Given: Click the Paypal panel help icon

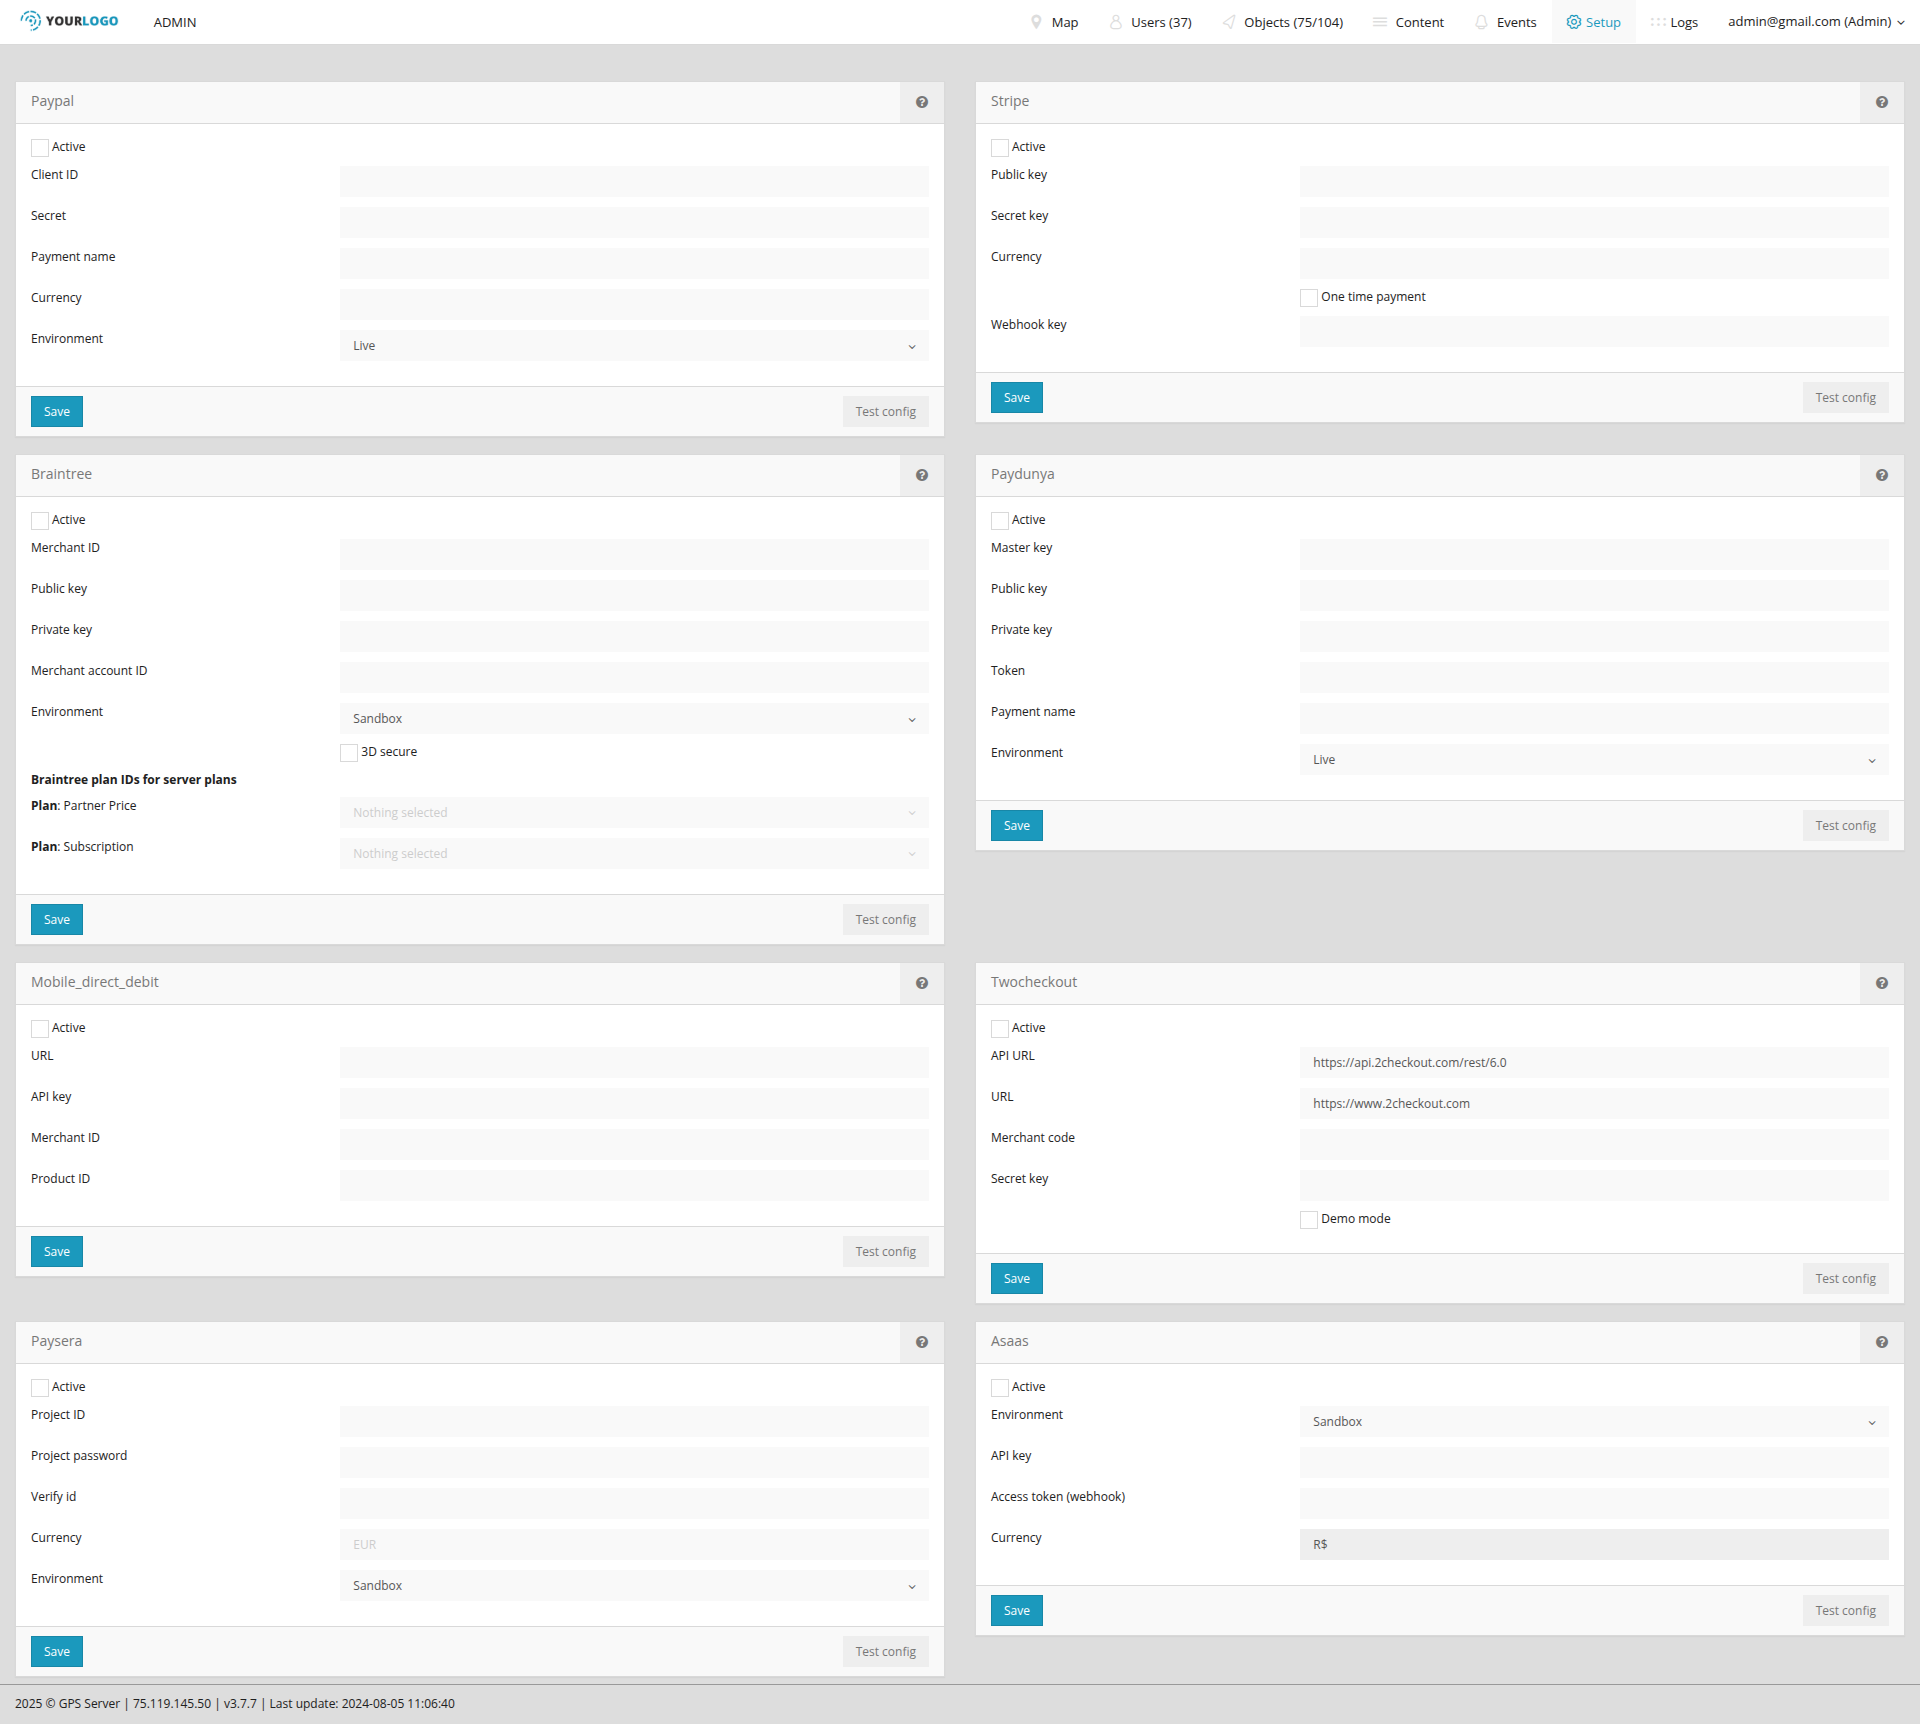Looking at the screenshot, I should click(922, 102).
